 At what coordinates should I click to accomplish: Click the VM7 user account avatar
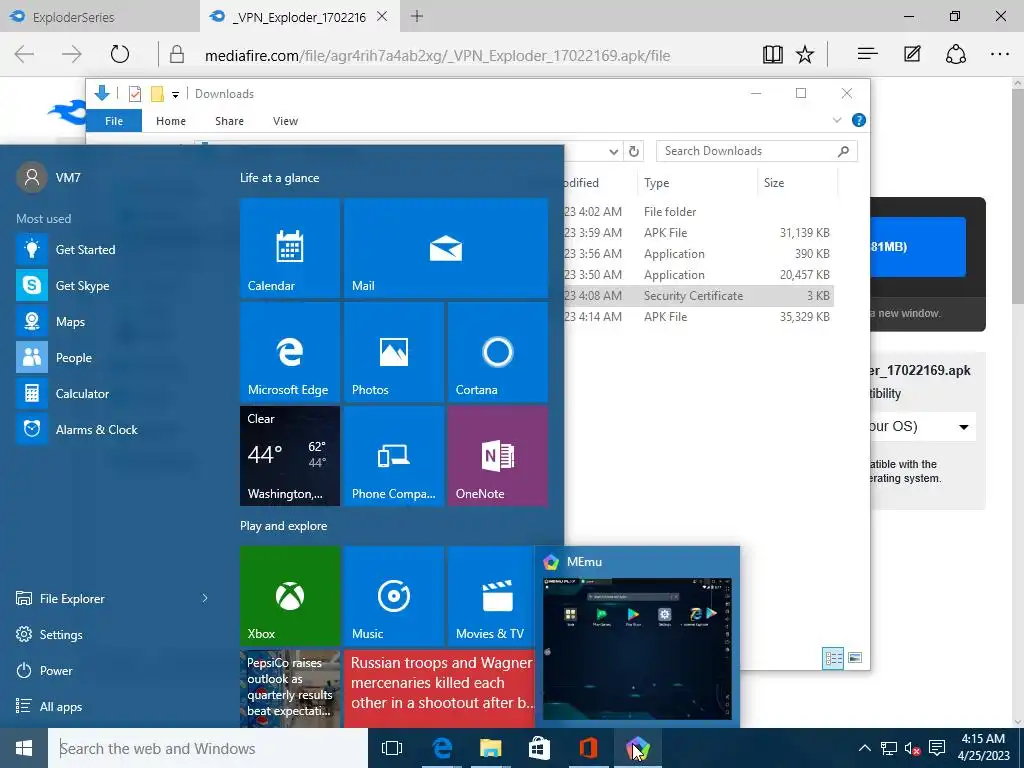[32, 178]
